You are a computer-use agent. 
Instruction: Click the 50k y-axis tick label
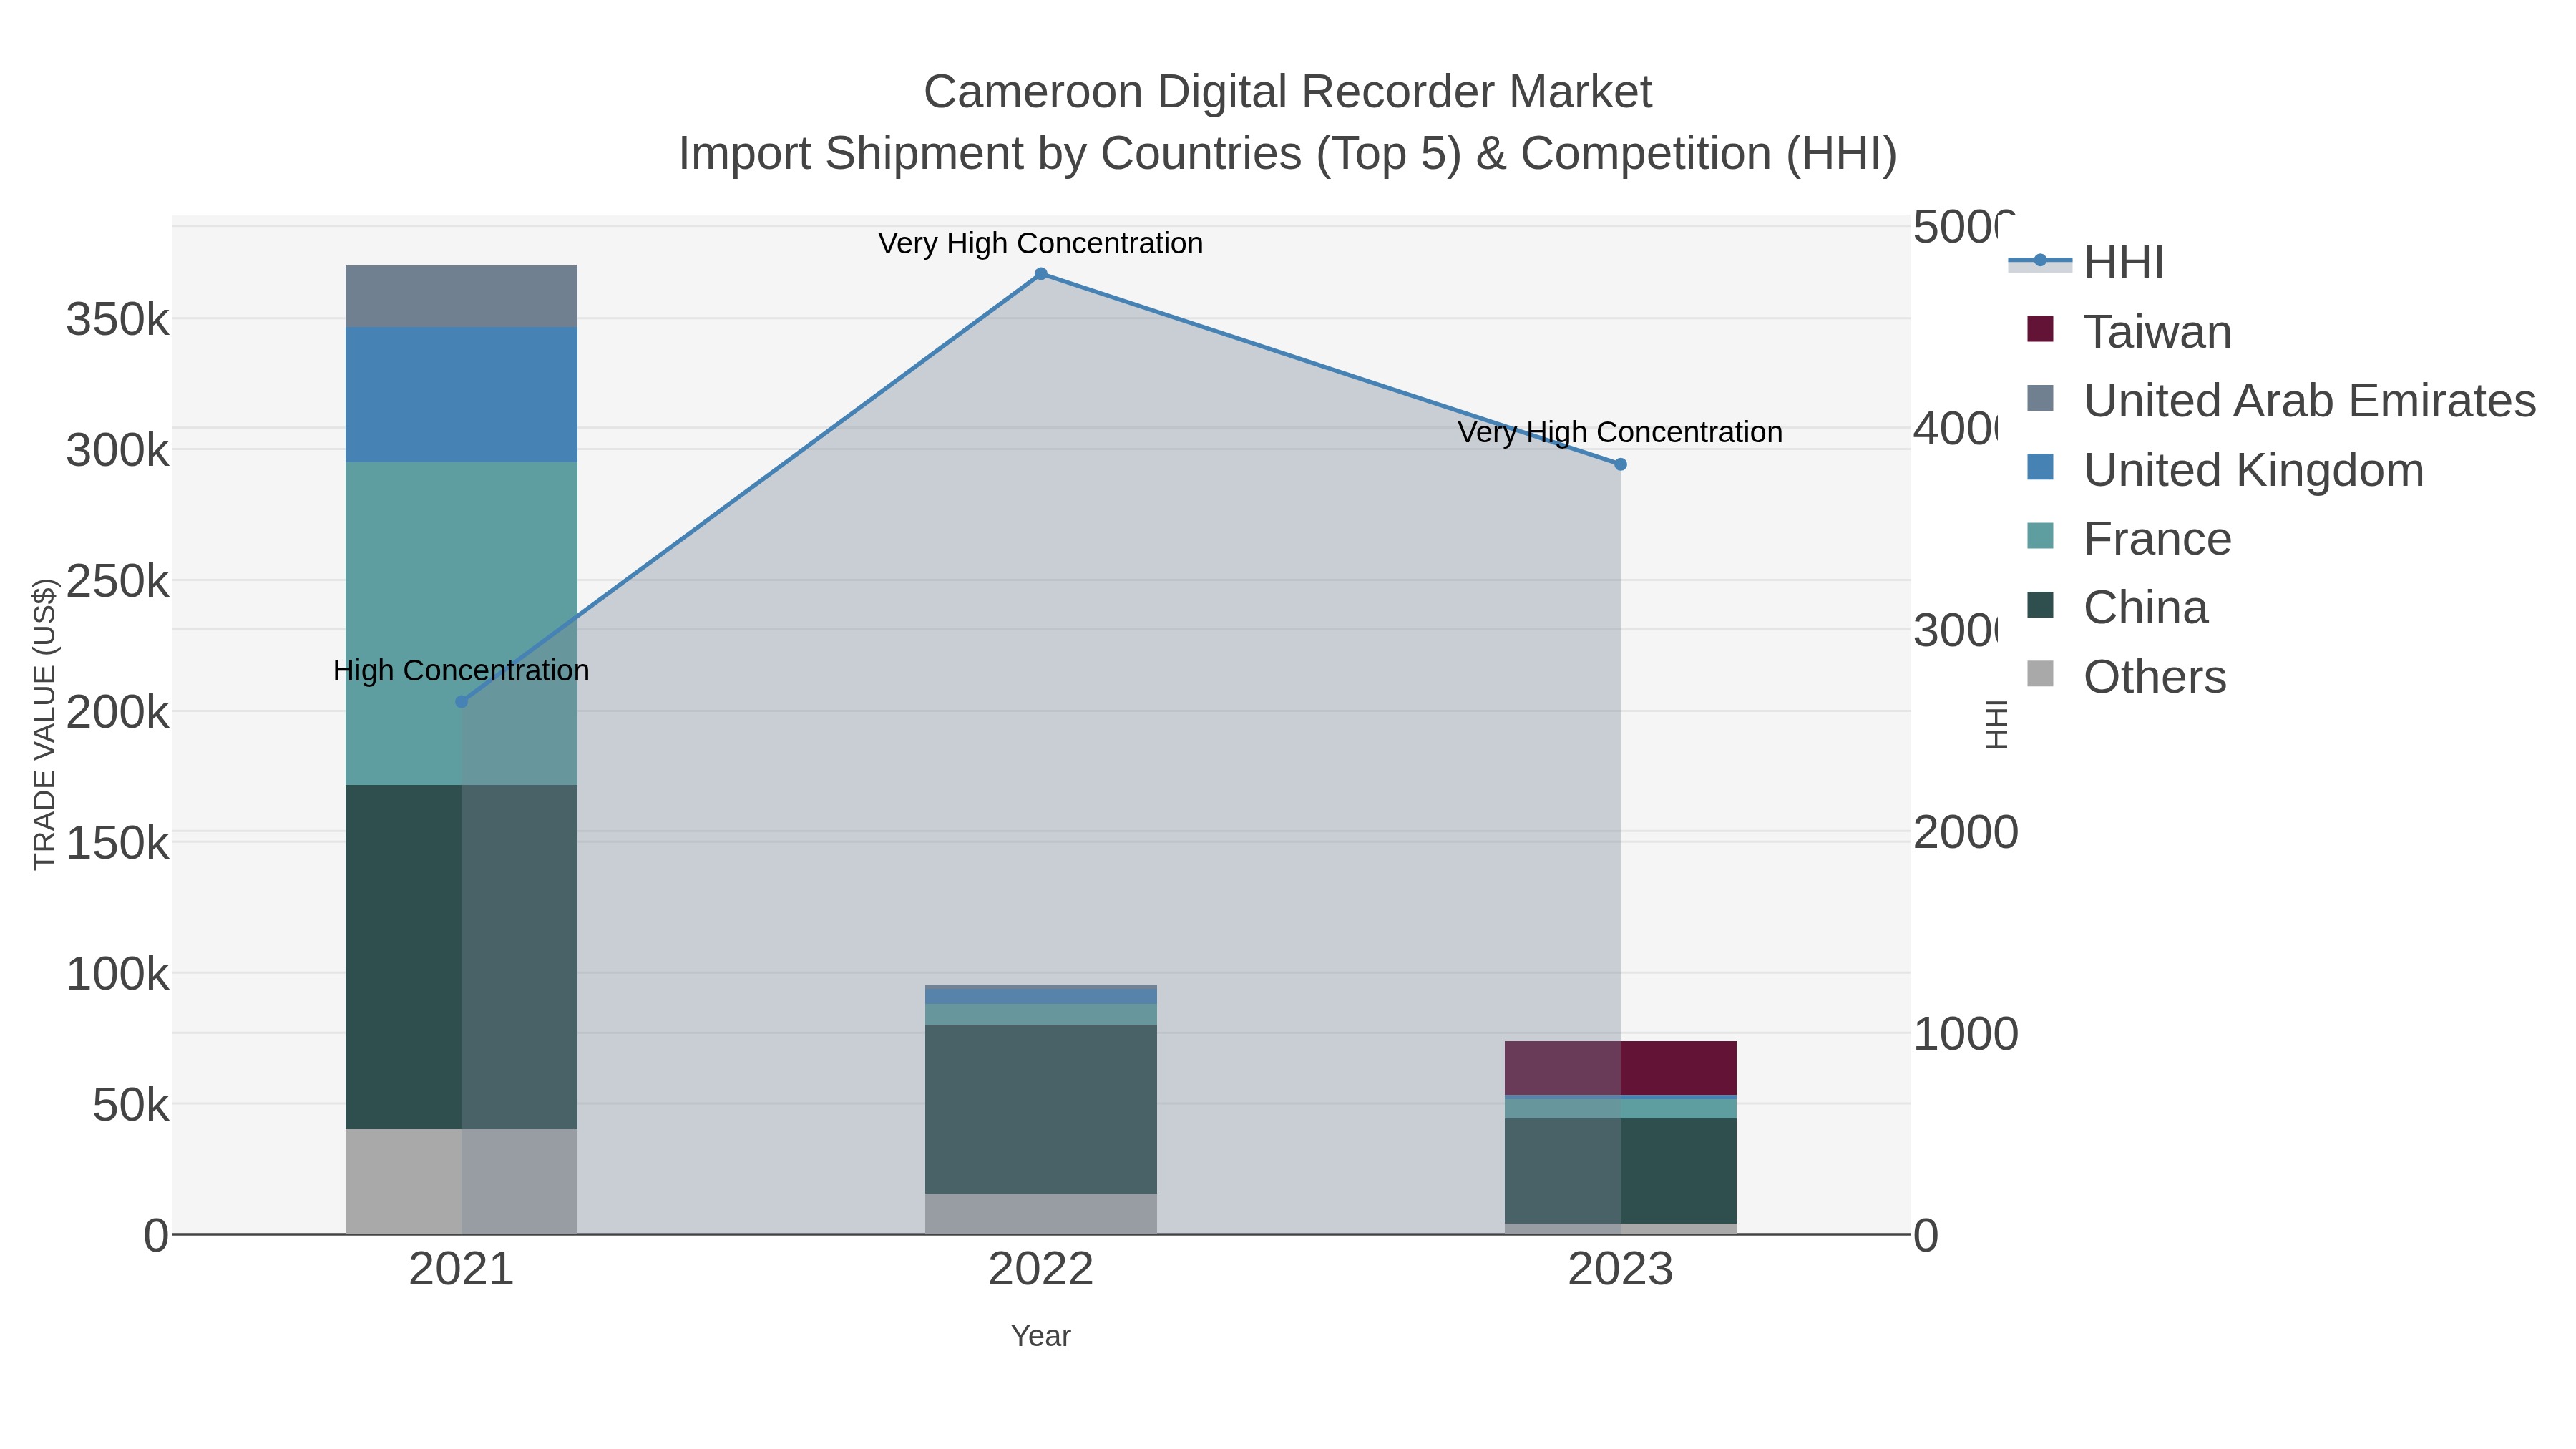[131, 1105]
